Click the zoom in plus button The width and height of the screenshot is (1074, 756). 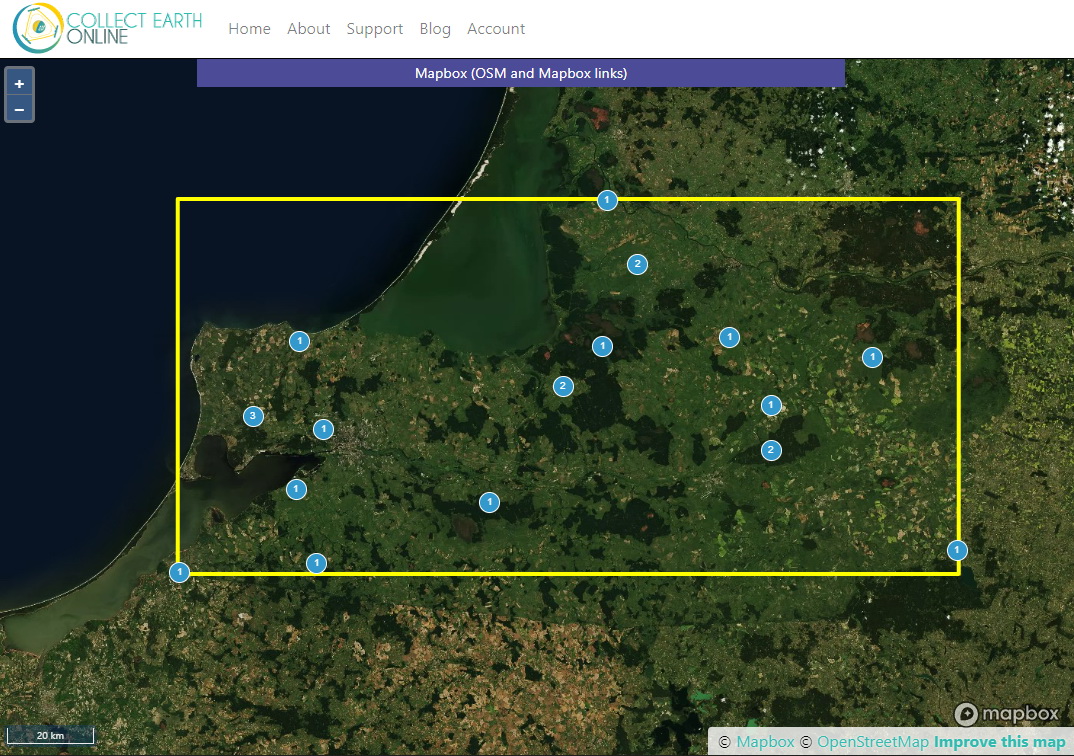point(19,84)
